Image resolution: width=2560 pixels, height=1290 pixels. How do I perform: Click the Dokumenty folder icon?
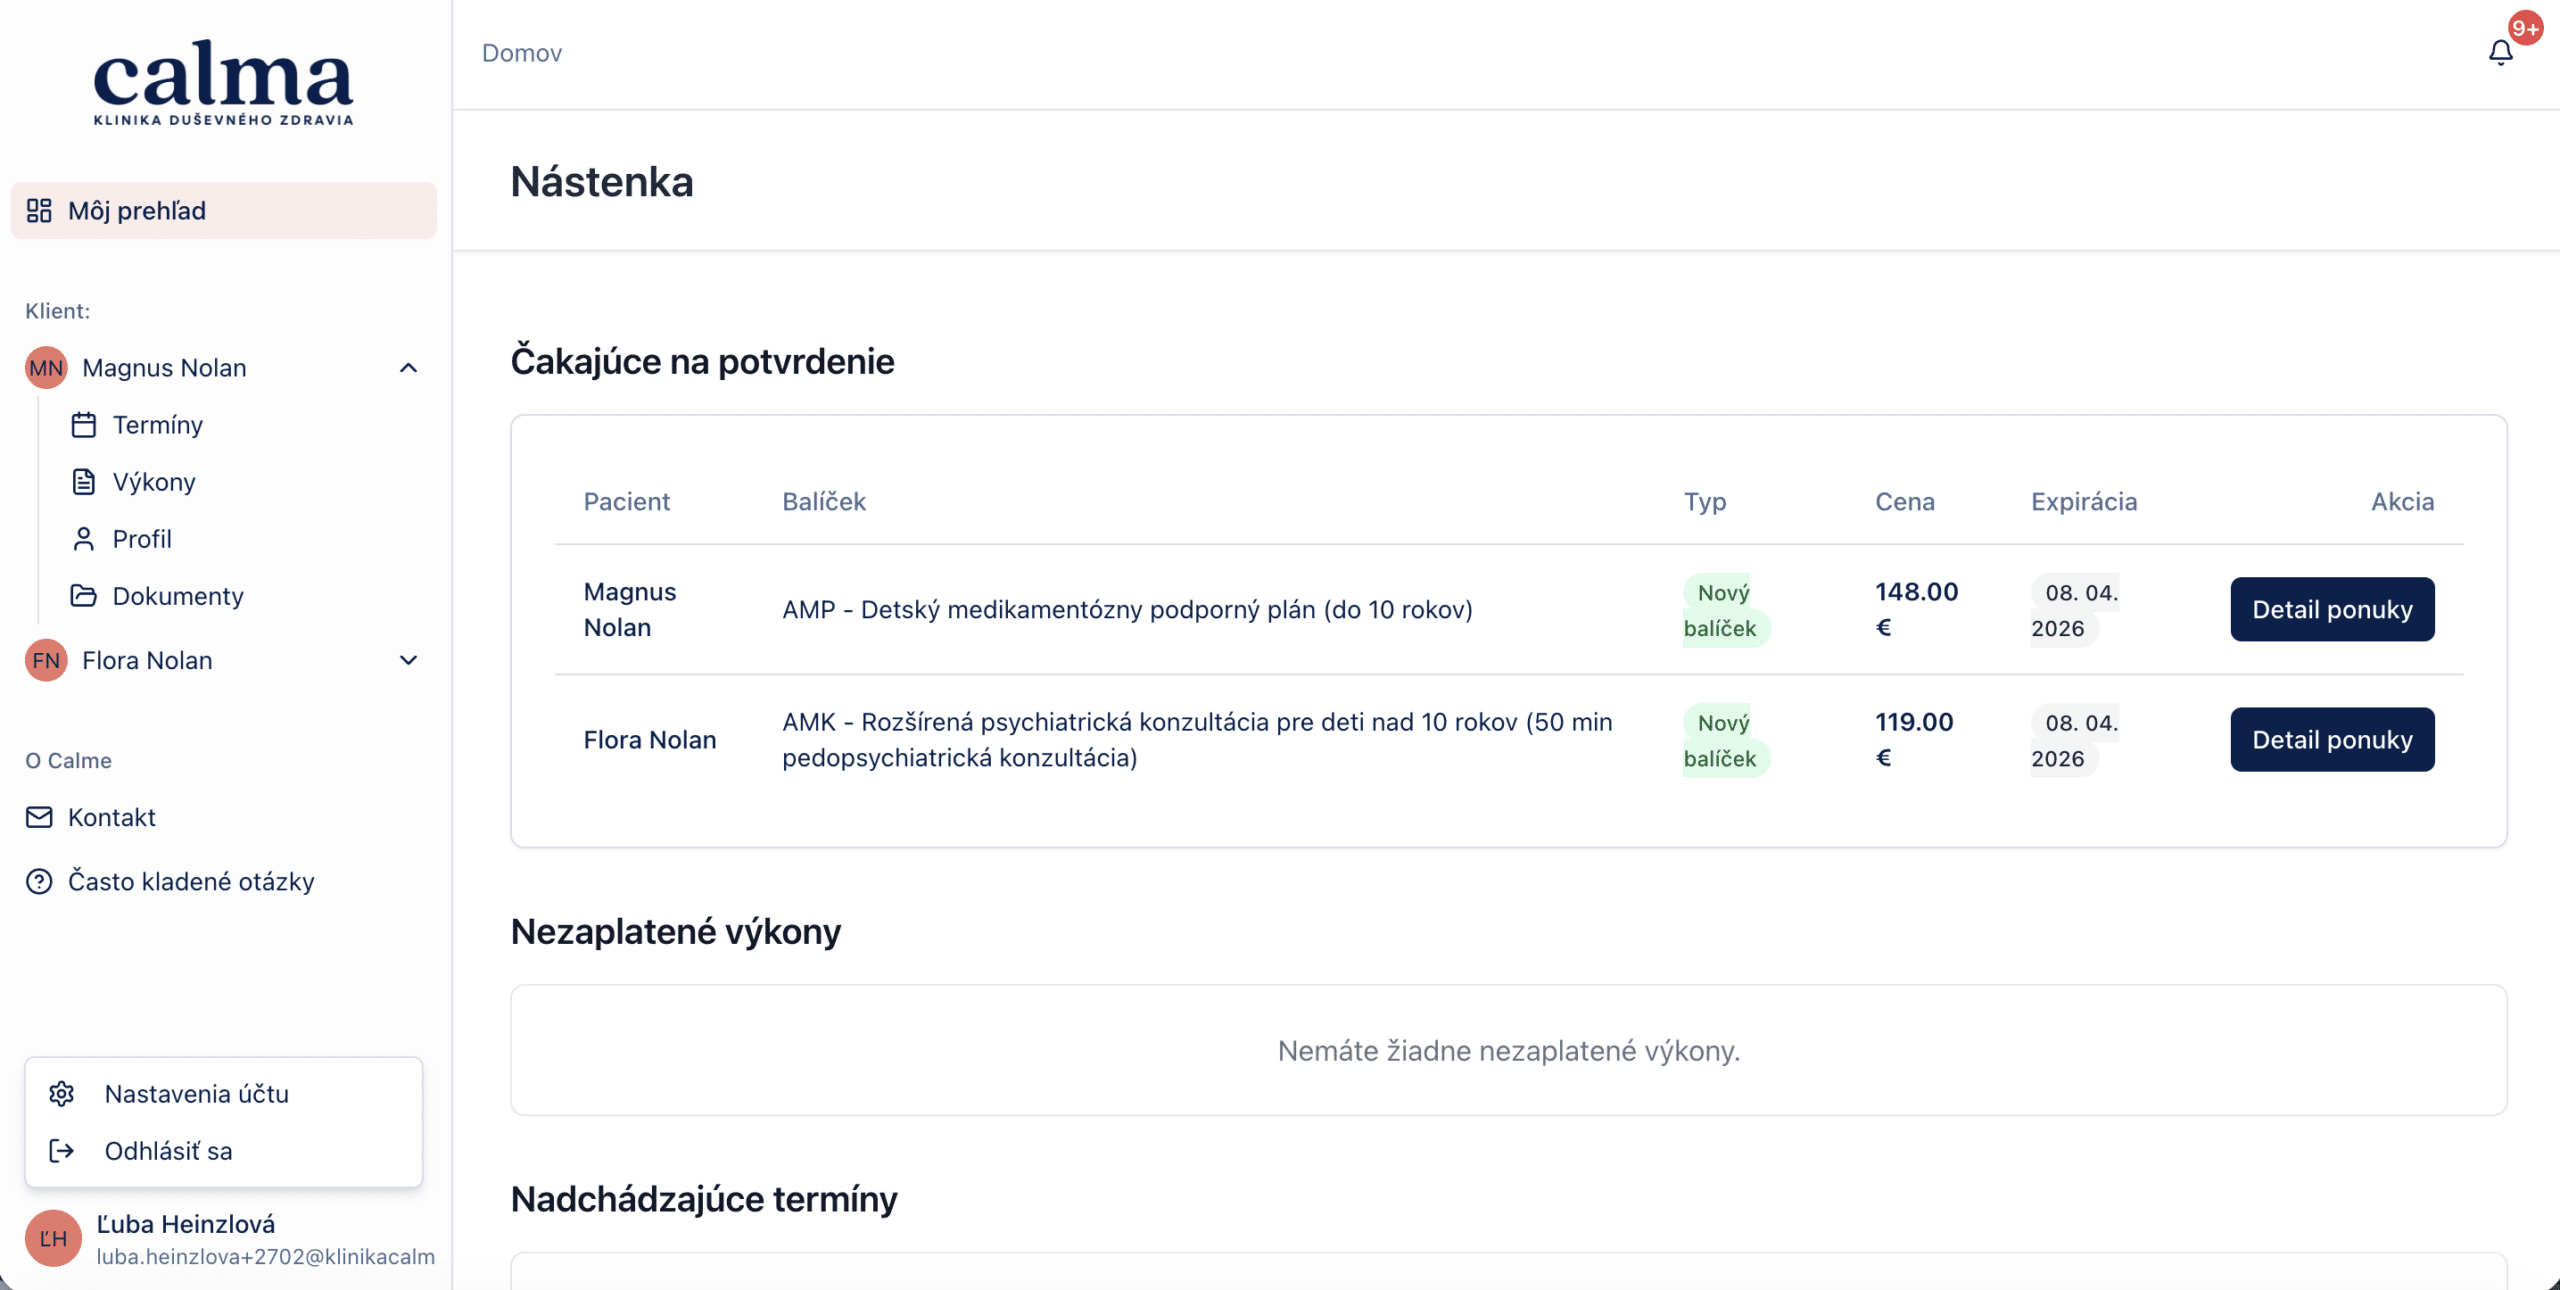(84, 596)
